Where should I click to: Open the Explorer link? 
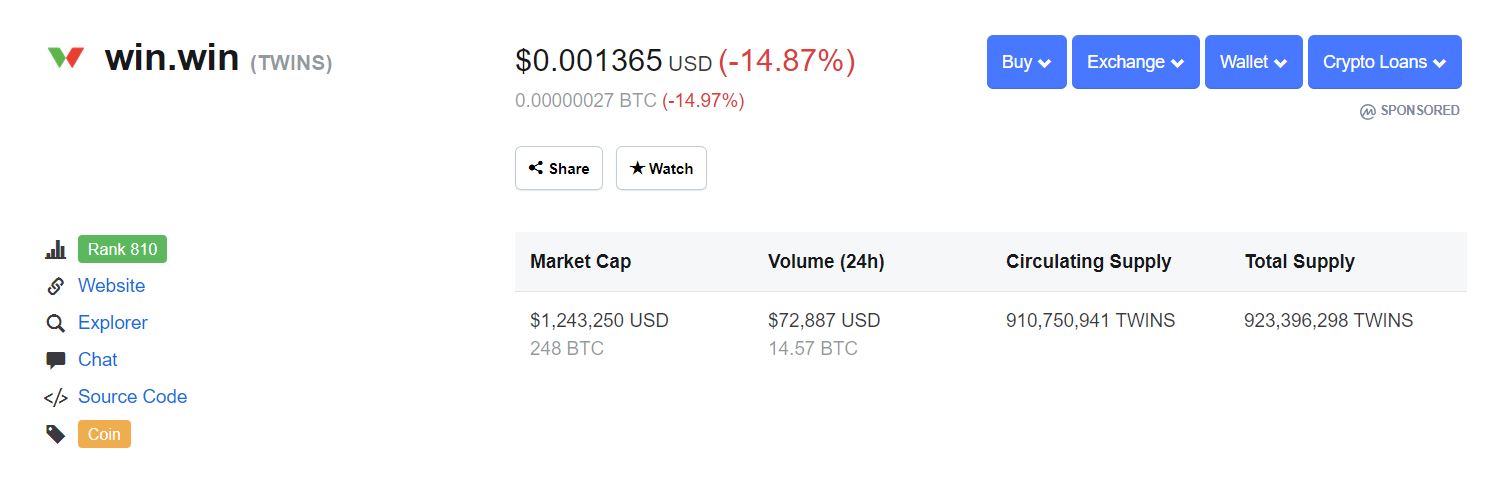coord(113,323)
